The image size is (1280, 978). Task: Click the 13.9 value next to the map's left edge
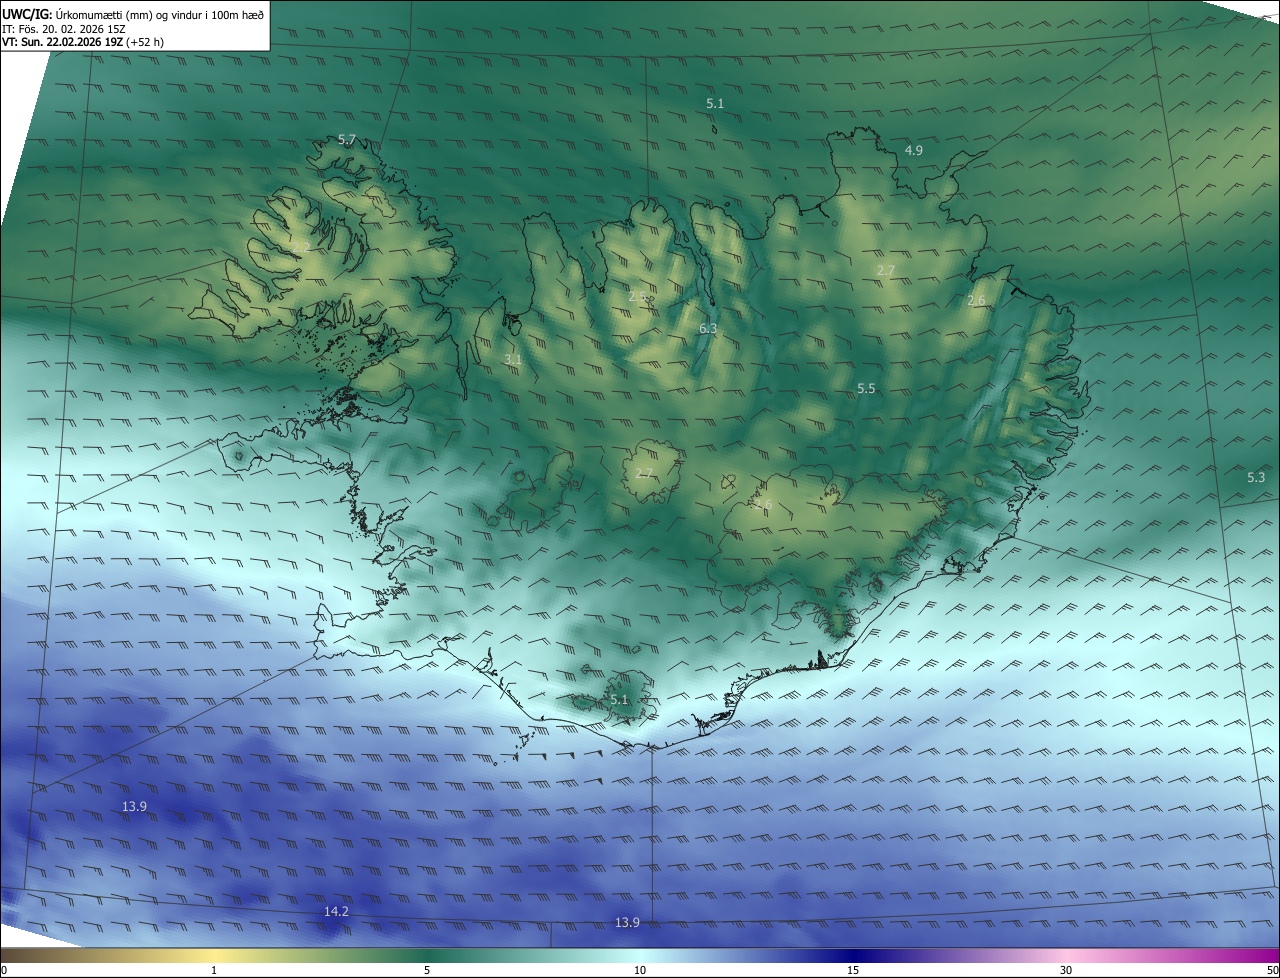pos(135,806)
